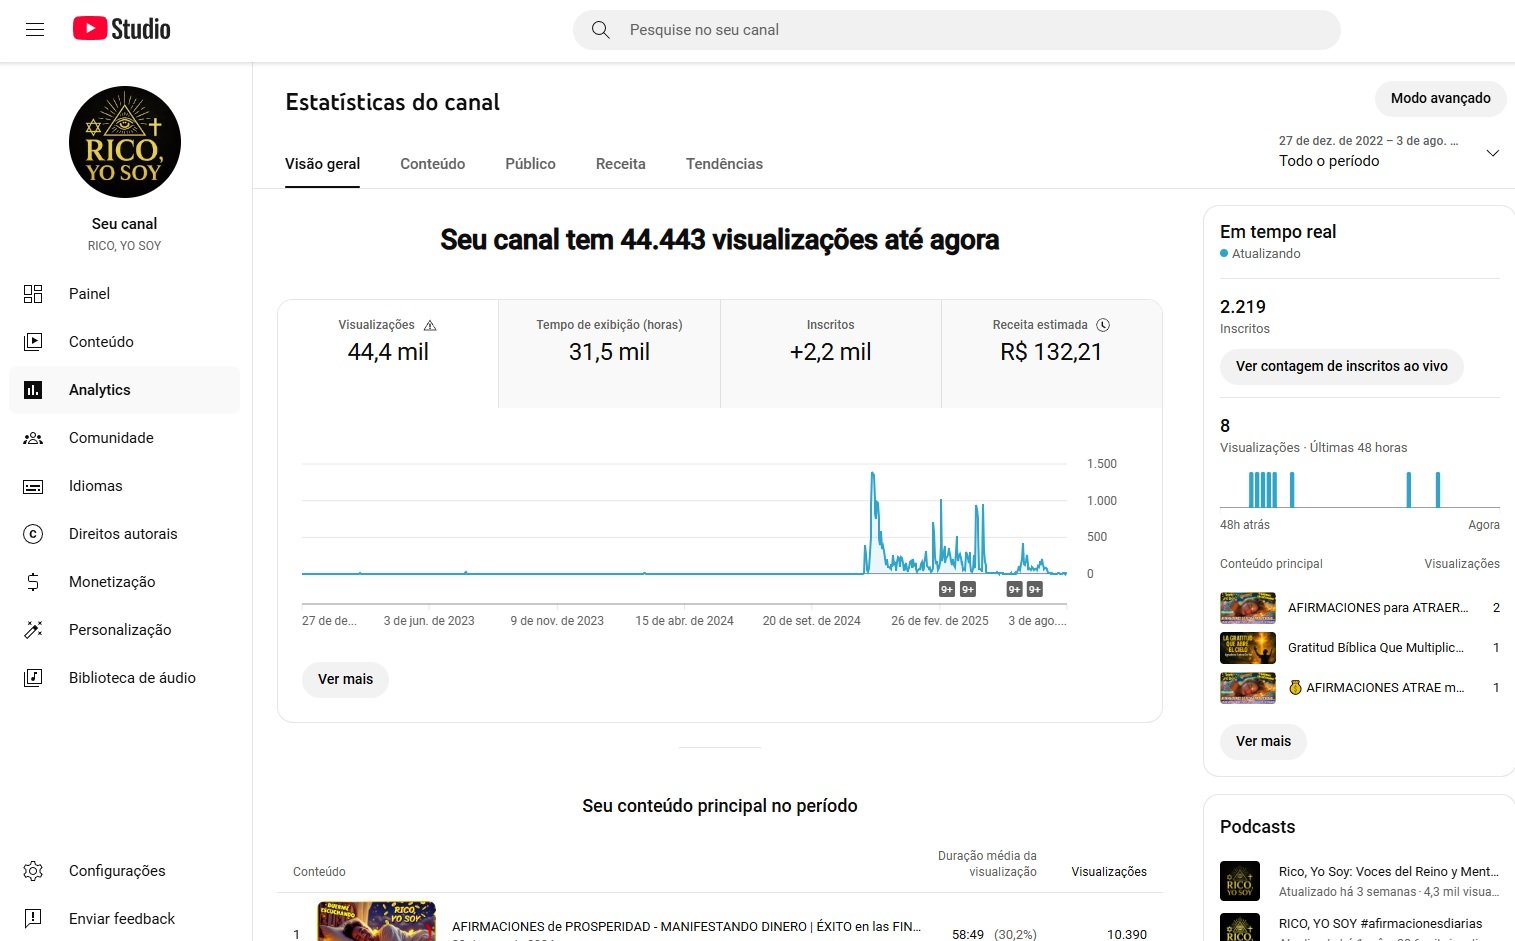The image size is (1515, 941).
Task: Click the search magnifier icon
Action: [600, 30]
